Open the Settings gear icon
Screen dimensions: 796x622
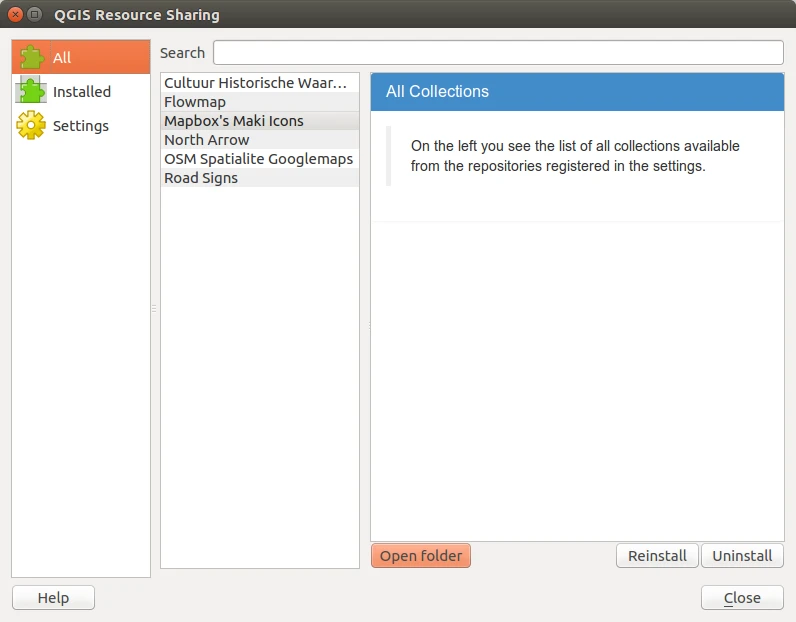click(31, 125)
